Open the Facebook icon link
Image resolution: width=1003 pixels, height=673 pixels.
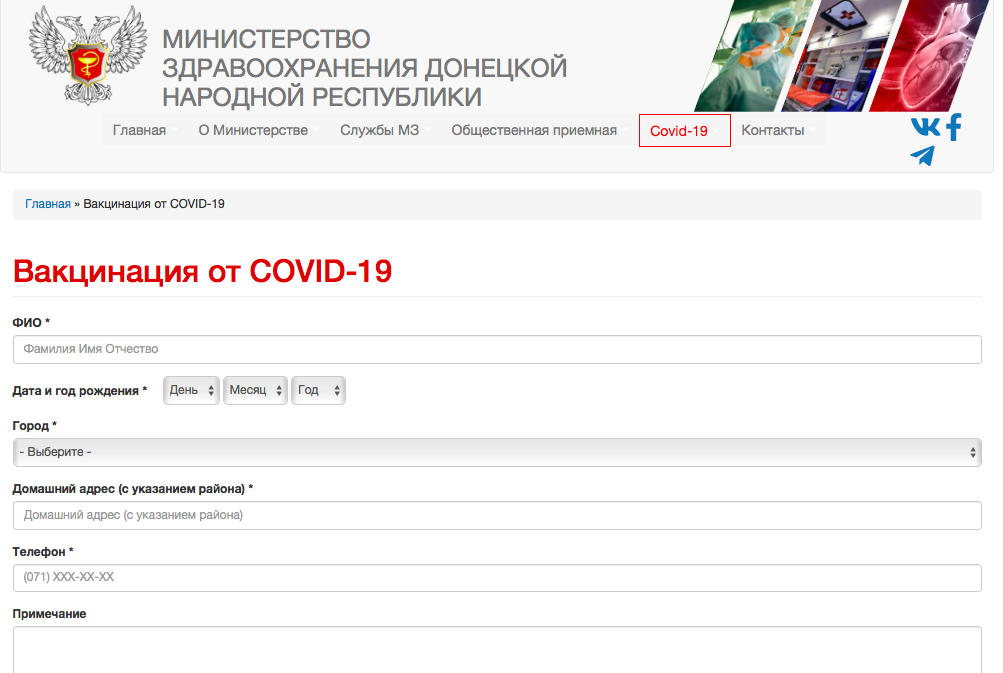coord(953,127)
